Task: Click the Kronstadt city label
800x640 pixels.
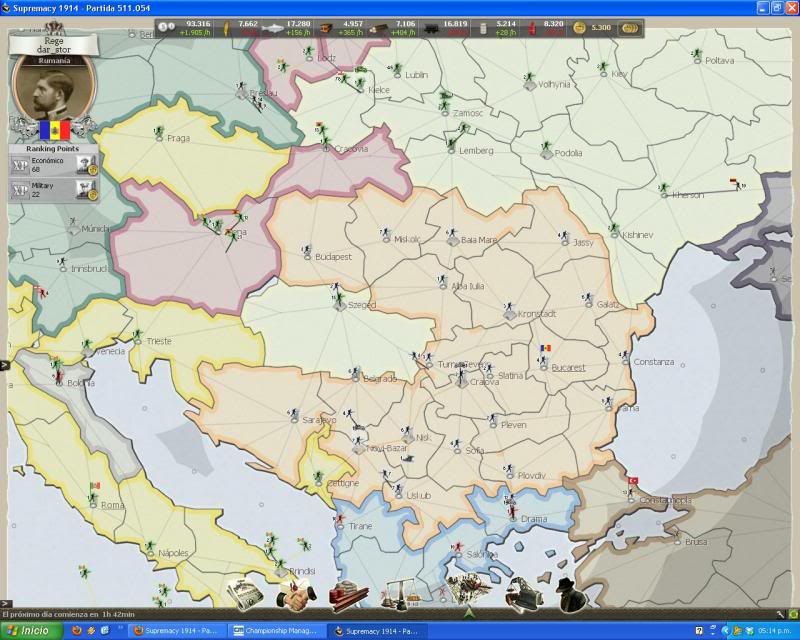Action: click(x=537, y=314)
